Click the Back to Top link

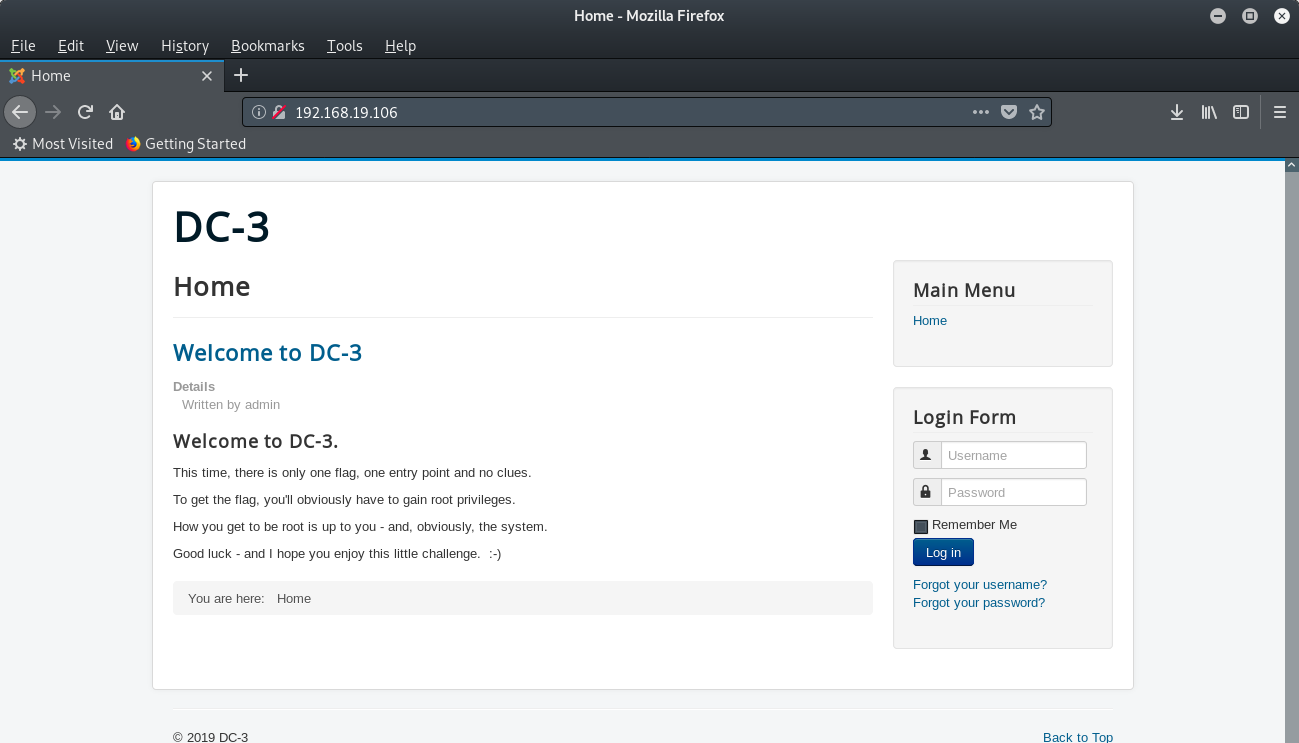1078,737
